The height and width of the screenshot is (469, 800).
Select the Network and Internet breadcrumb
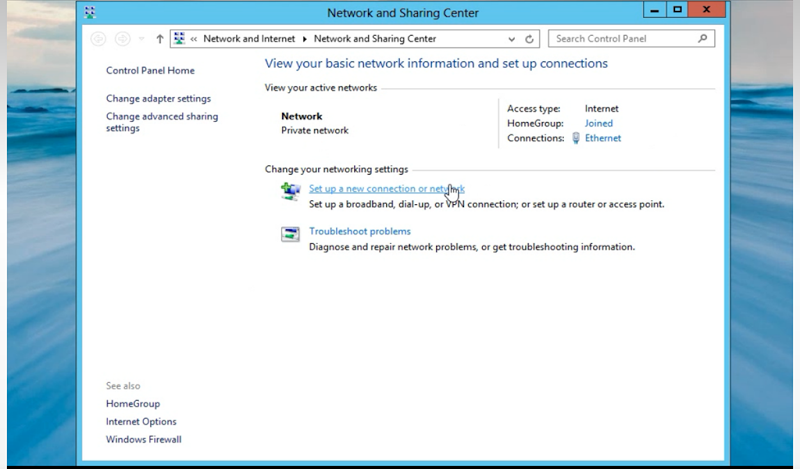tap(249, 39)
